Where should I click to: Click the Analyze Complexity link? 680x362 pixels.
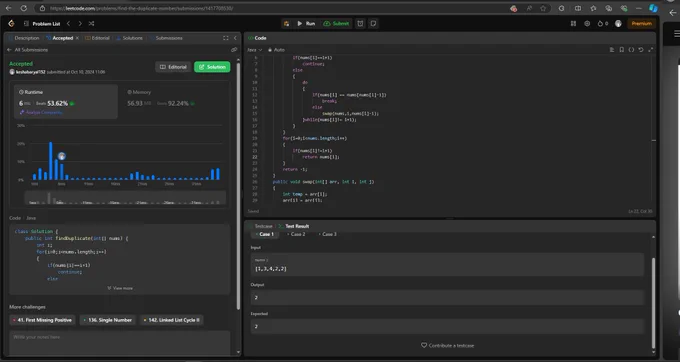click(x=41, y=112)
